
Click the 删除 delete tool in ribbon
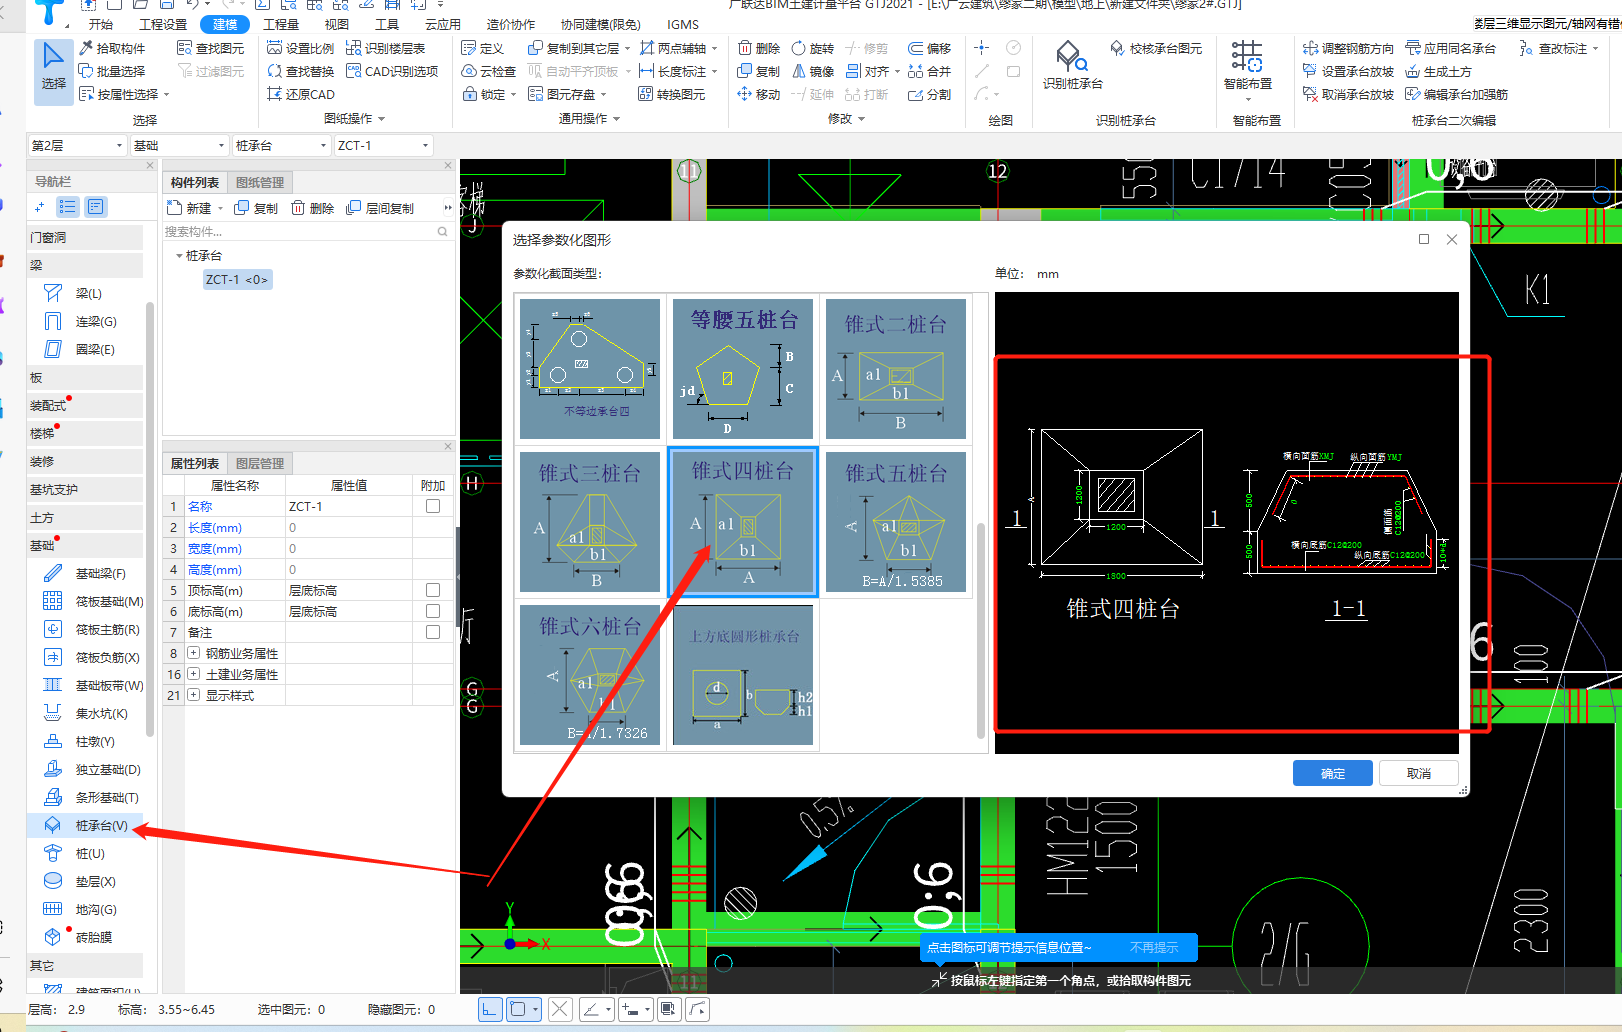click(758, 48)
